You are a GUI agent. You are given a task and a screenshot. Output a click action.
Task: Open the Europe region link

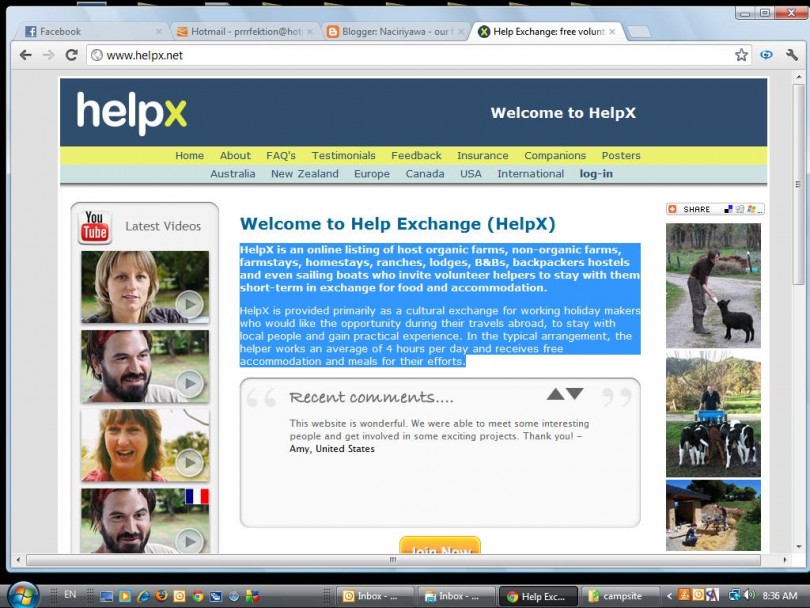[372, 174]
